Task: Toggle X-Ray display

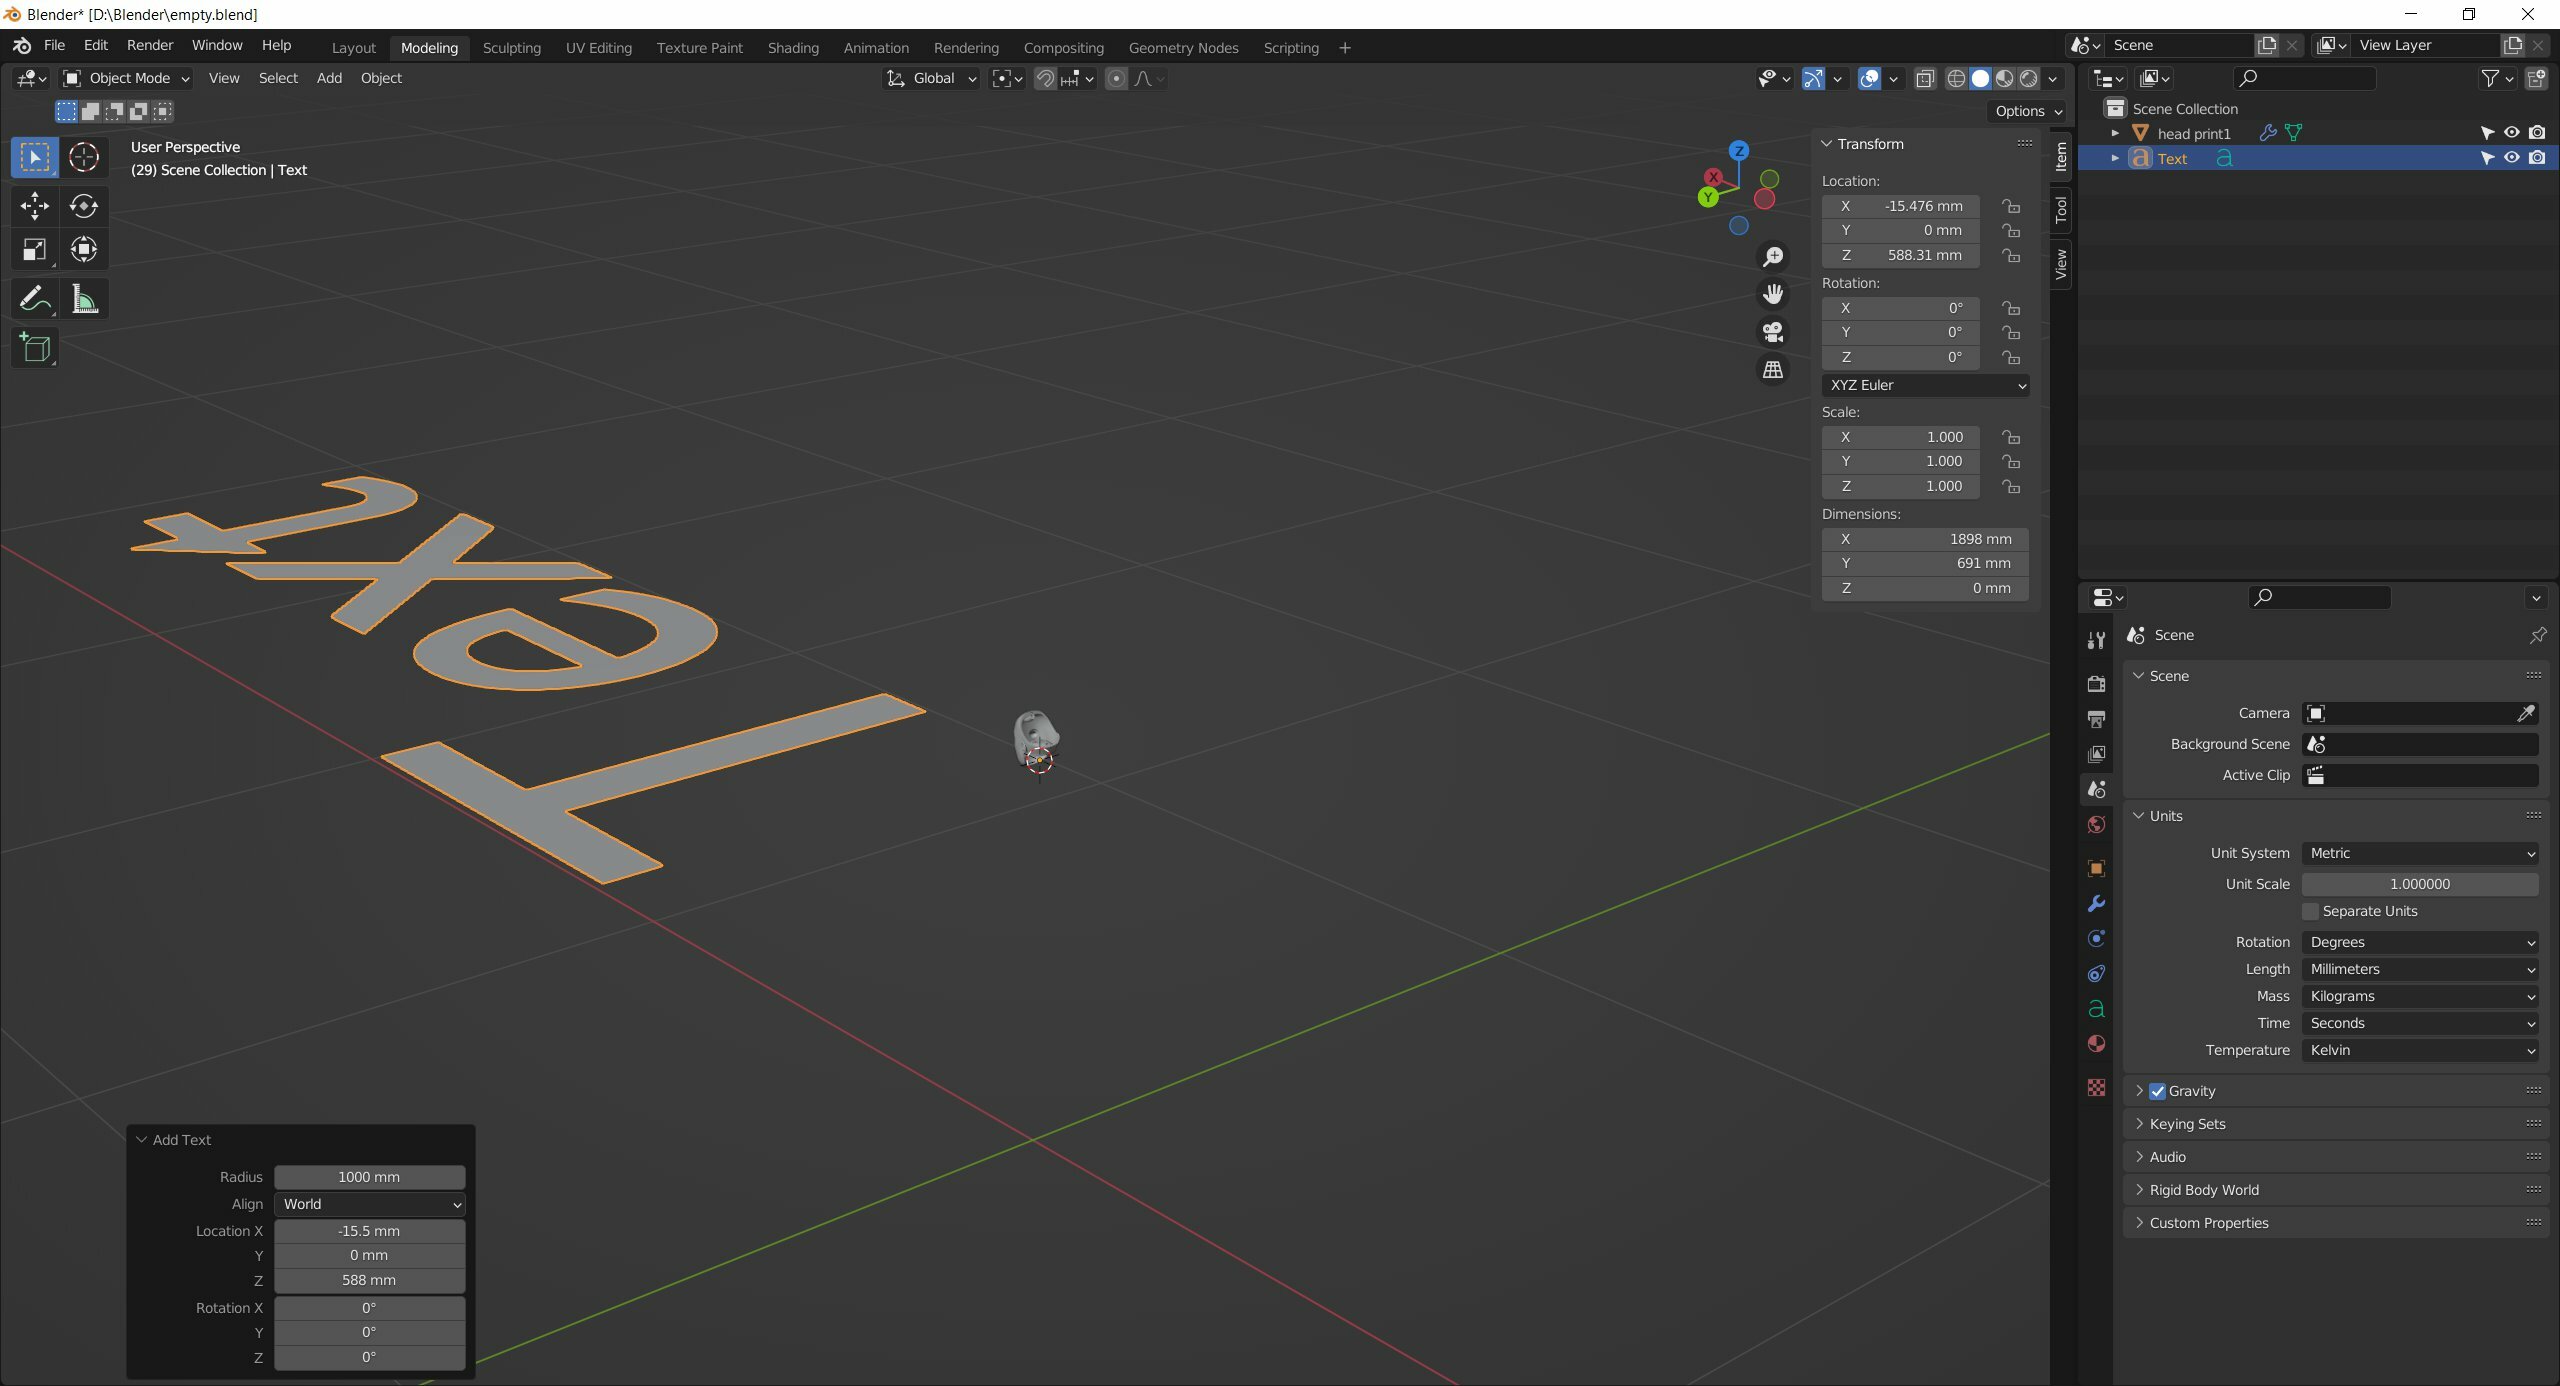Action: tap(1925, 78)
